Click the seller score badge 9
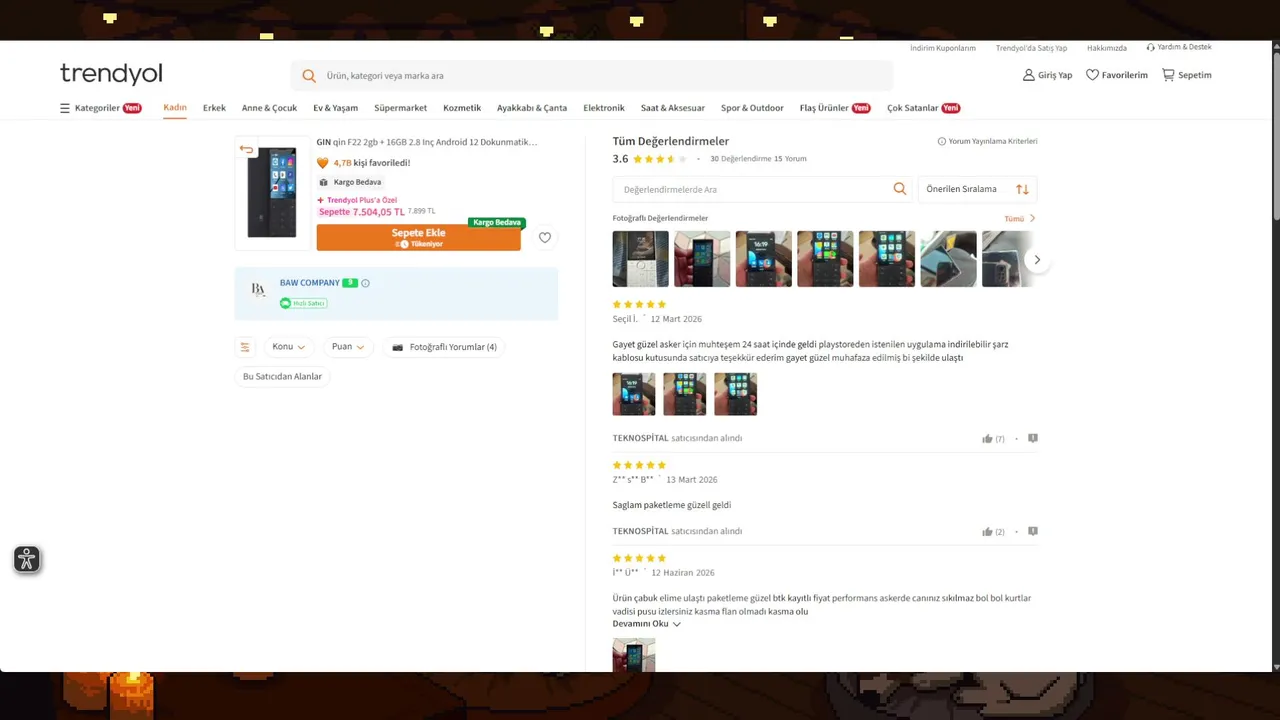Screen dimensions: 1280x720 350,283
